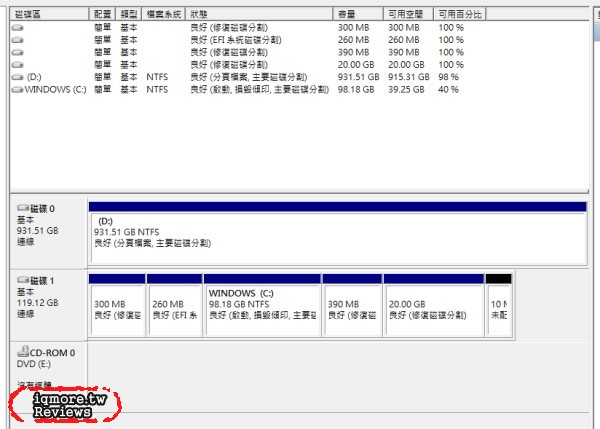Click the 'WINDOWS (C:)' name in the volume list

tap(55, 90)
